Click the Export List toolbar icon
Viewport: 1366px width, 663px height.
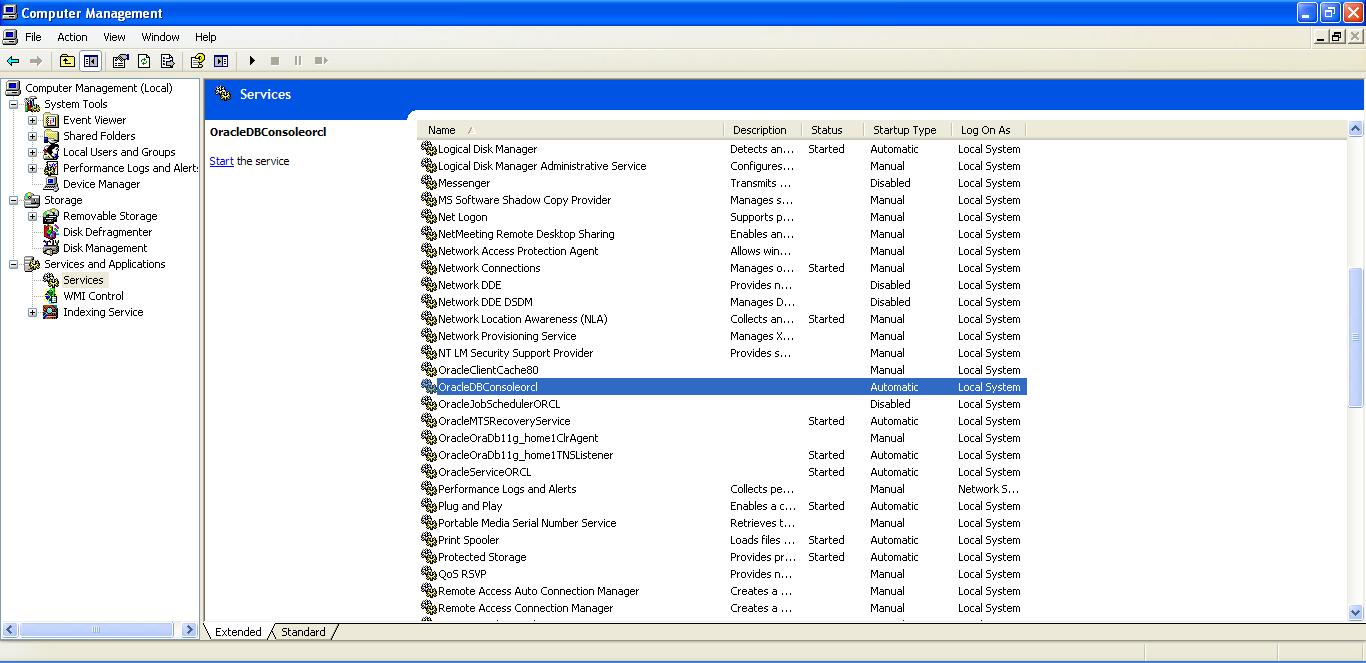(x=167, y=61)
